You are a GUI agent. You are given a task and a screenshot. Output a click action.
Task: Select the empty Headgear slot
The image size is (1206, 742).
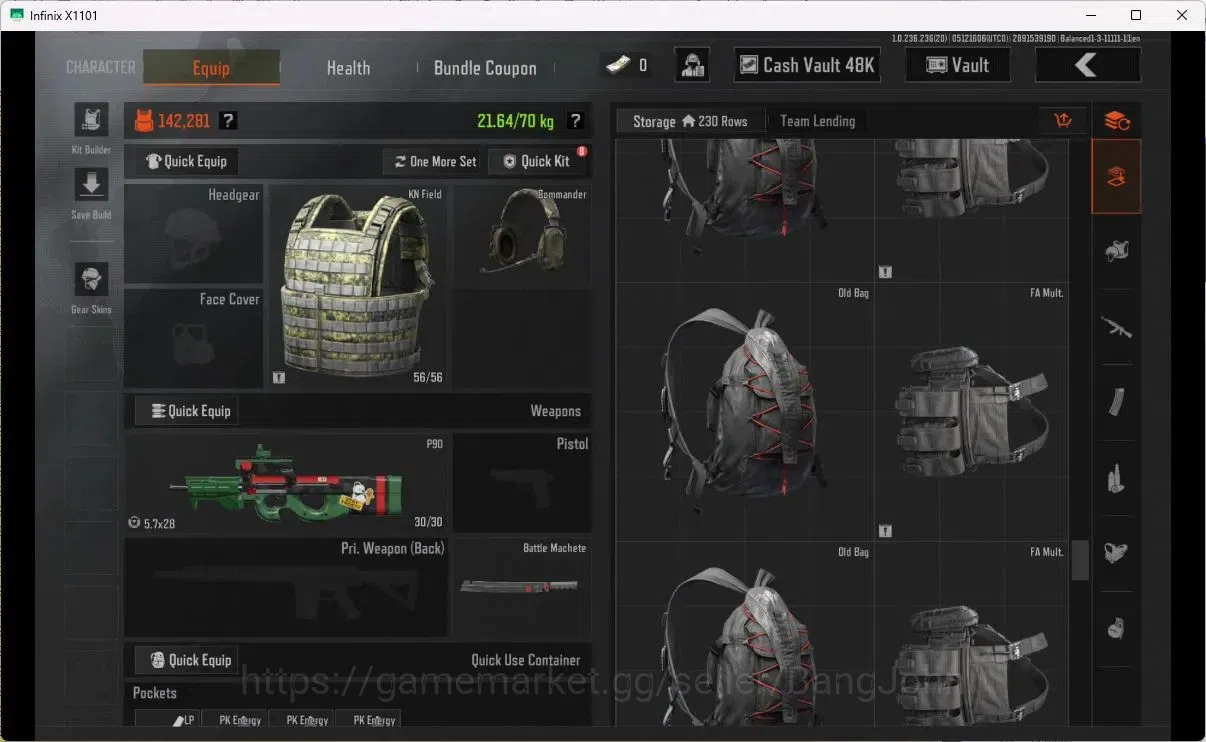(194, 234)
